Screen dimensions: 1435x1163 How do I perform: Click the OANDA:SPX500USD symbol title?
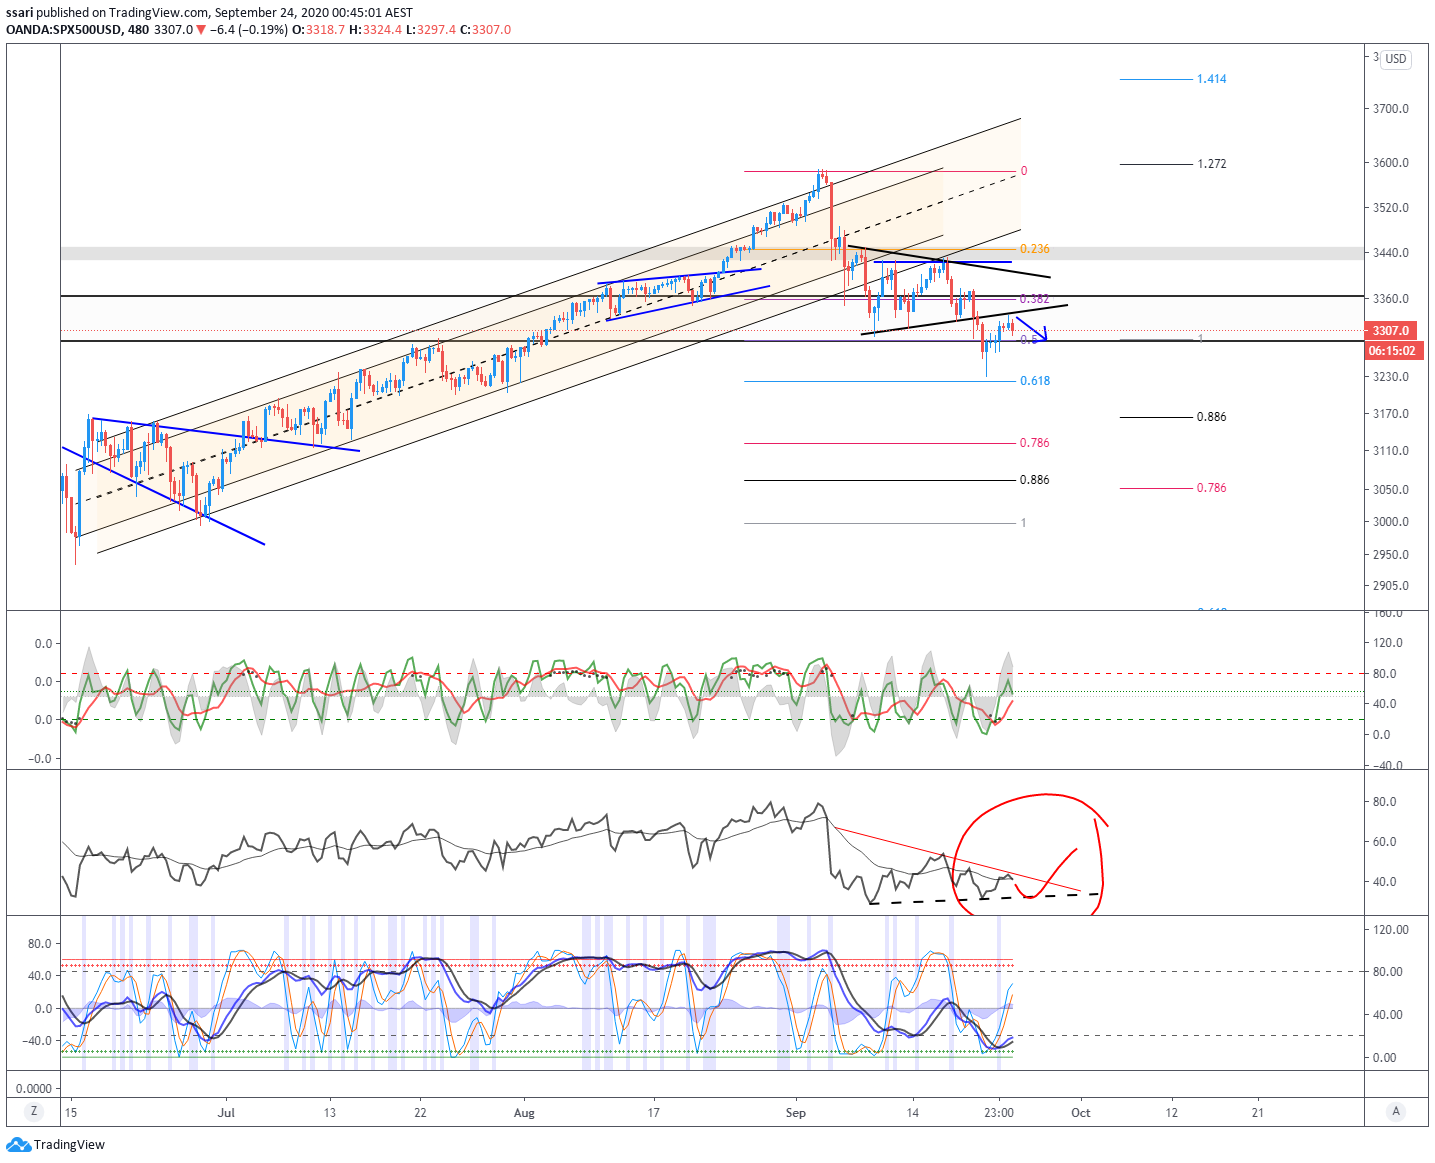[63, 30]
